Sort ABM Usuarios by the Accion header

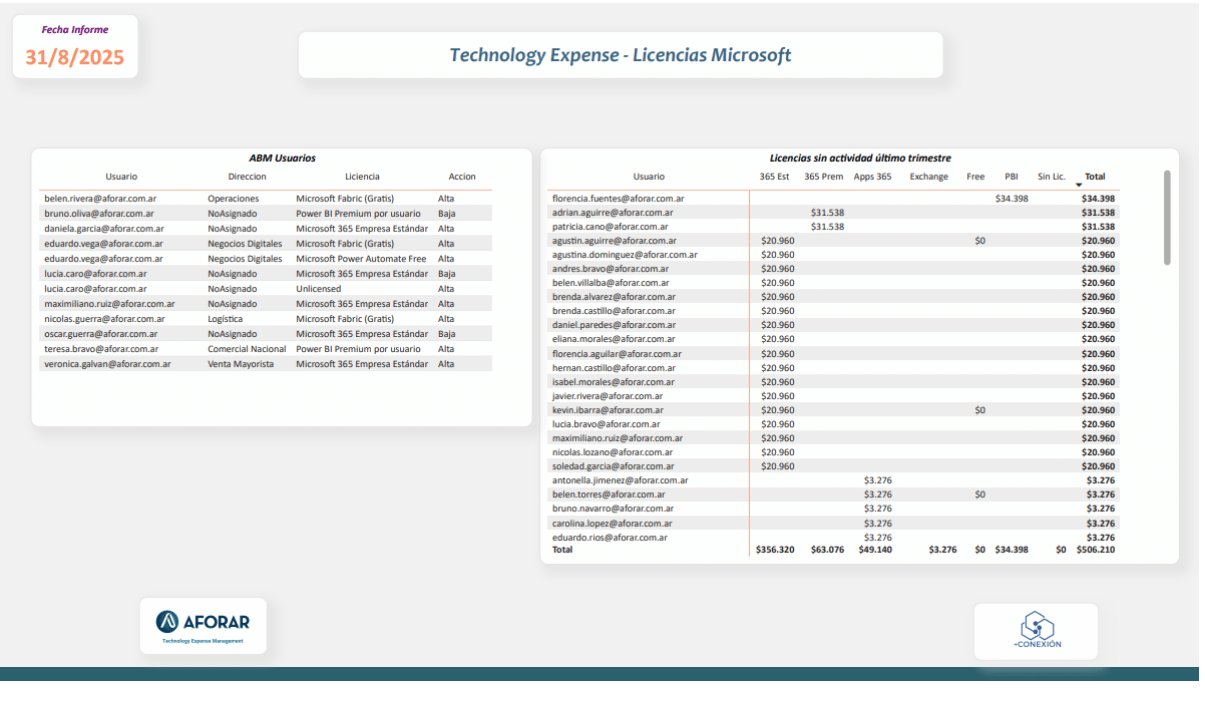coord(462,177)
